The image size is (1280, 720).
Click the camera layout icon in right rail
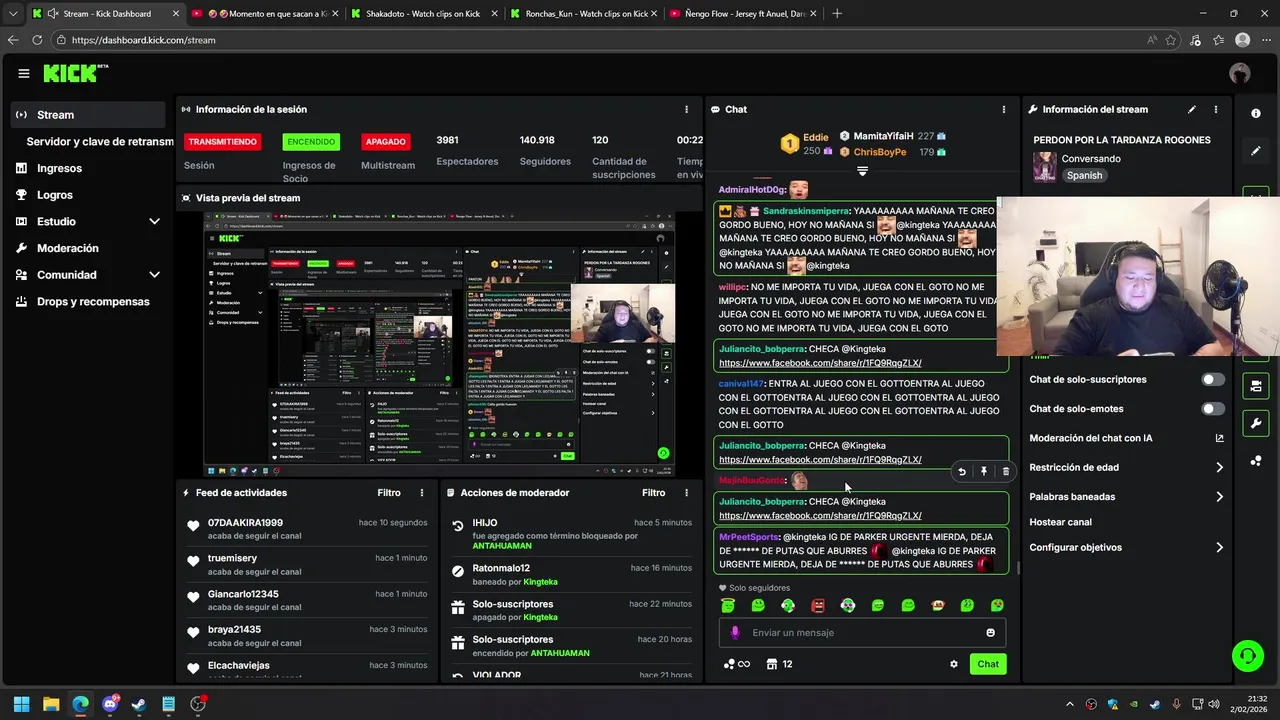pyautogui.click(x=1256, y=385)
